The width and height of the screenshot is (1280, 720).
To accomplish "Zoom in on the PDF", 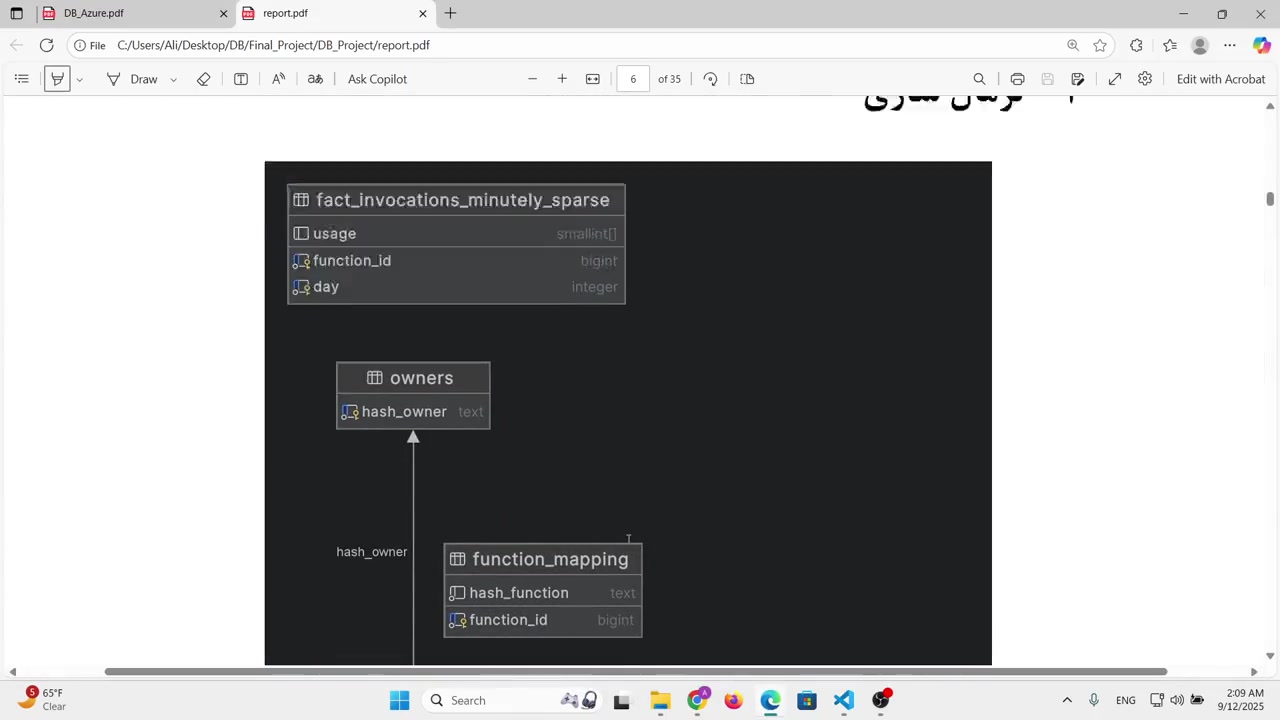I will coord(562,79).
